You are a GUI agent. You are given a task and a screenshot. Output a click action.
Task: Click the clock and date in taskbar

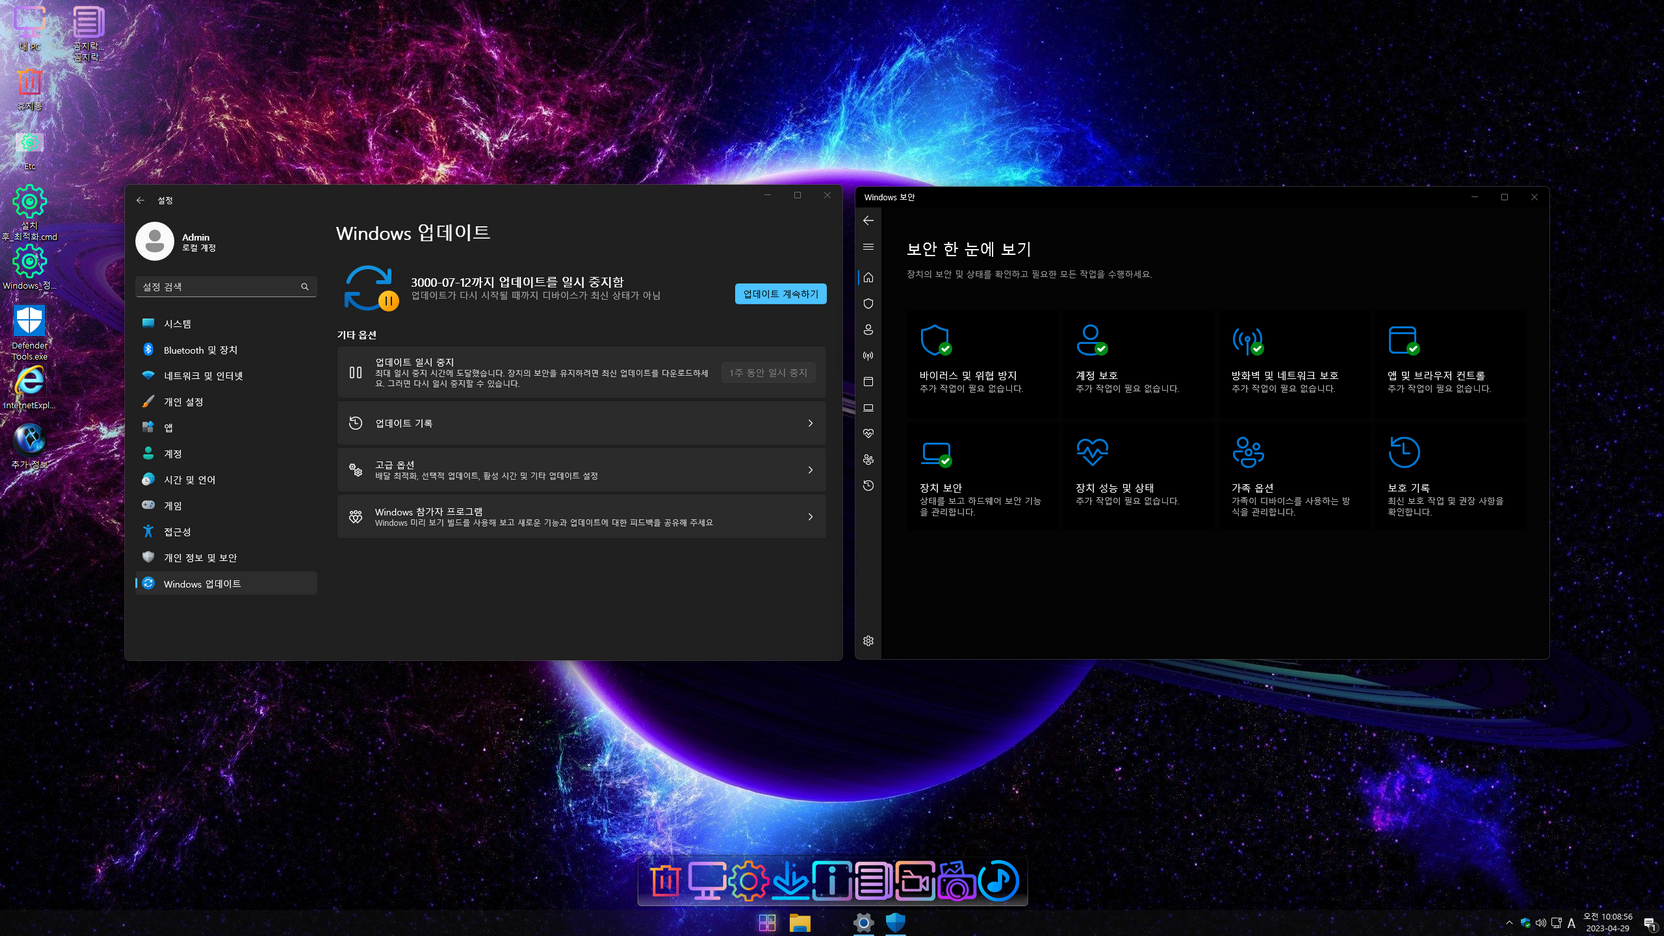1607,922
